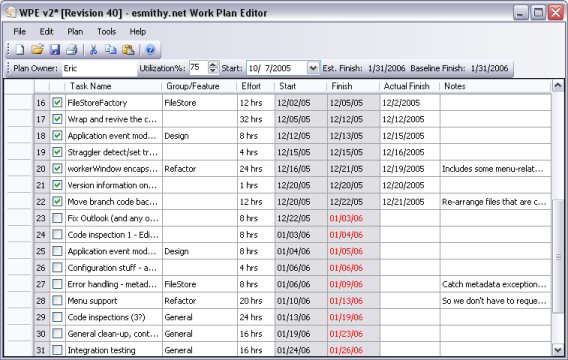
Task: Open the Tools menu
Action: (106, 32)
